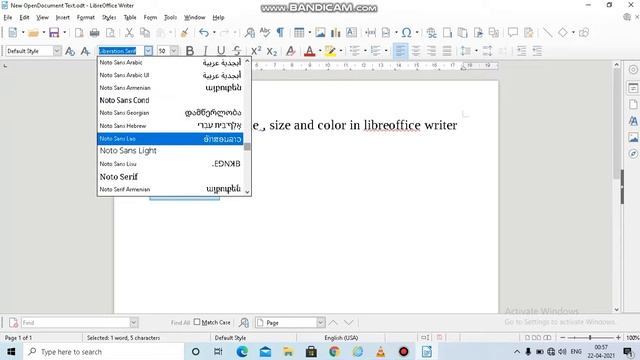This screenshot has height=360, width=640.
Task: Open the font size dropdown
Action: [x=174, y=51]
